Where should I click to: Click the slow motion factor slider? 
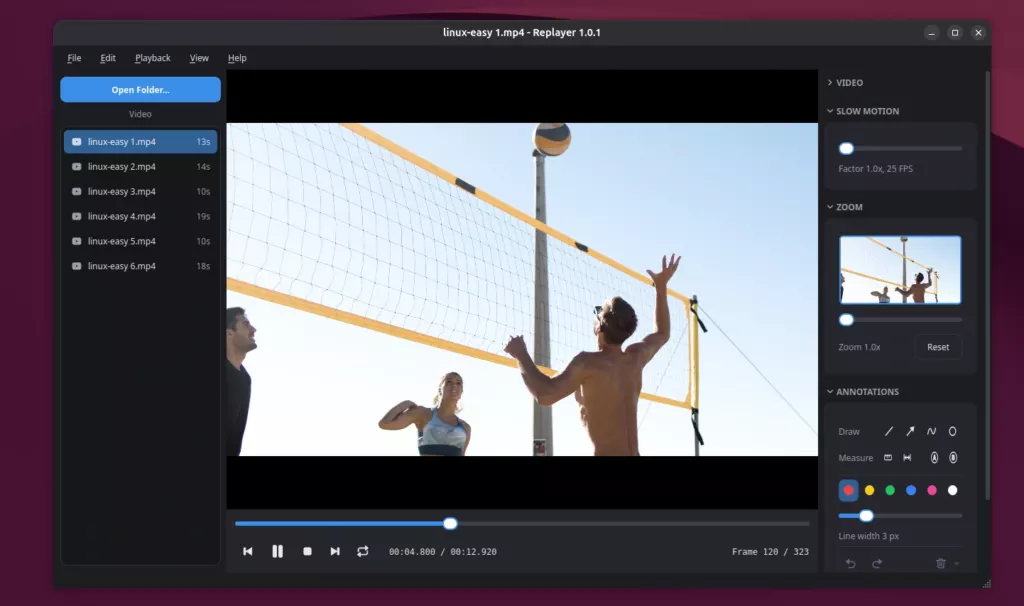coord(901,148)
